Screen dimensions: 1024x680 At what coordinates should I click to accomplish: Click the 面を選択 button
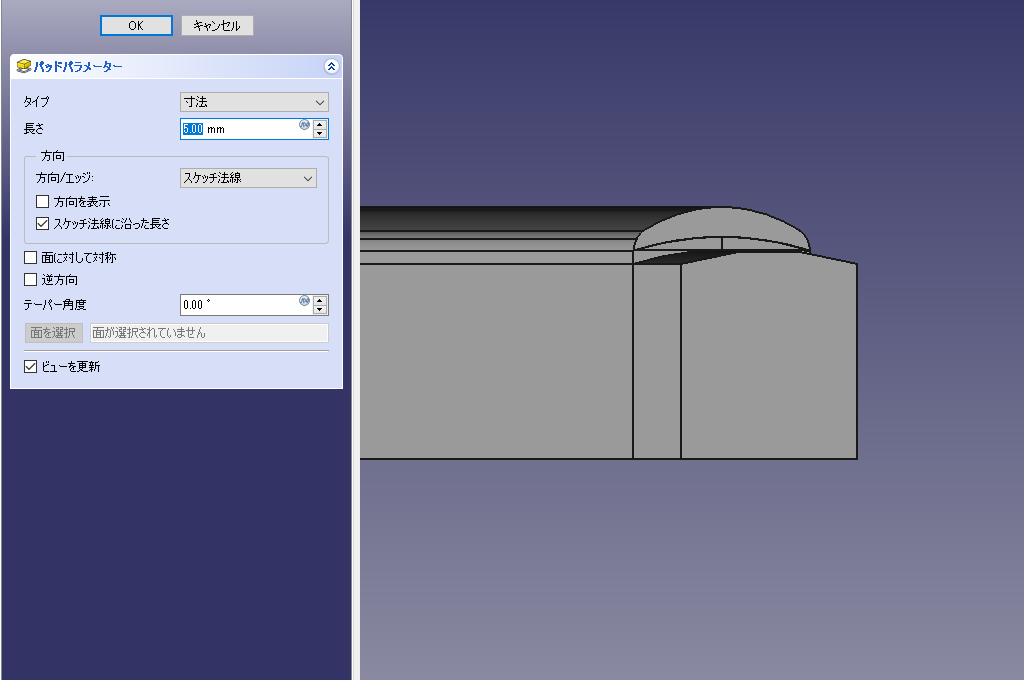coord(54,333)
